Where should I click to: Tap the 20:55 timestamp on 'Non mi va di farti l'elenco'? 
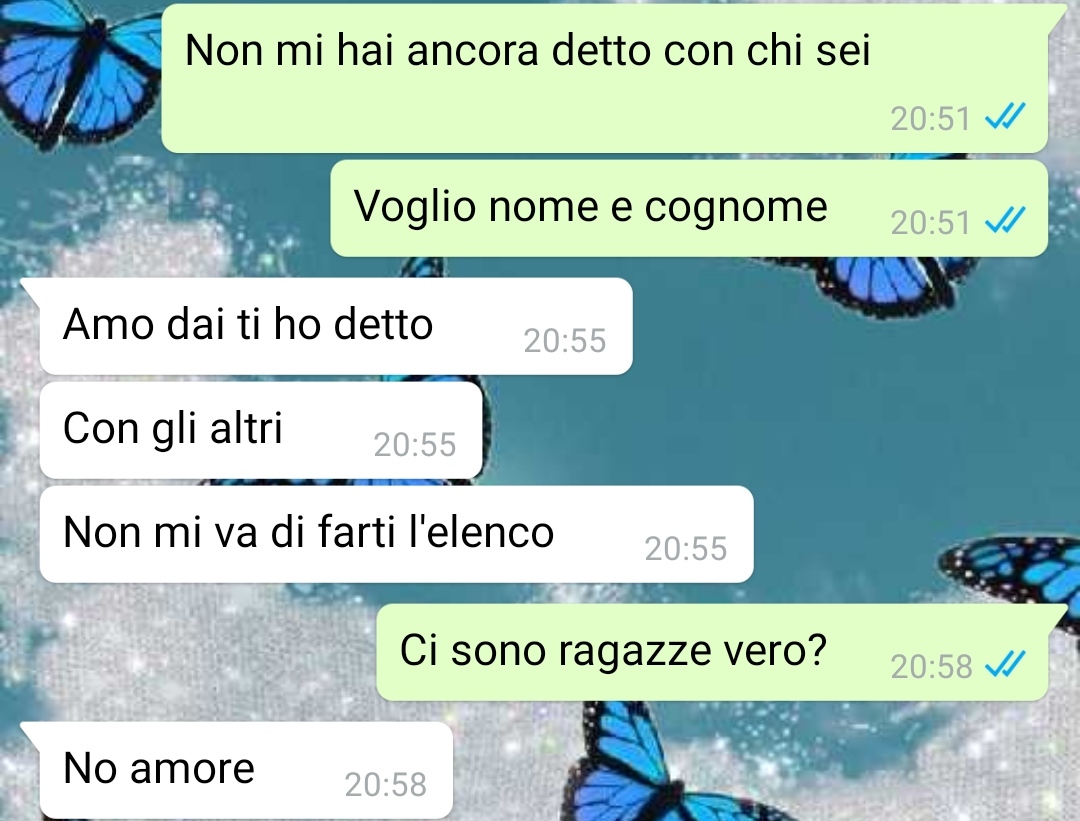tap(686, 548)
